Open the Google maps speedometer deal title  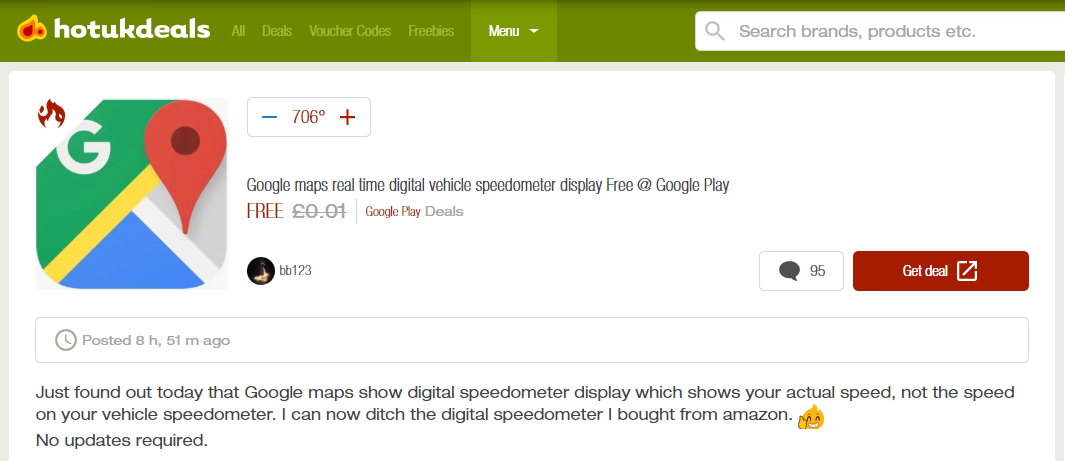click(488, 185)
